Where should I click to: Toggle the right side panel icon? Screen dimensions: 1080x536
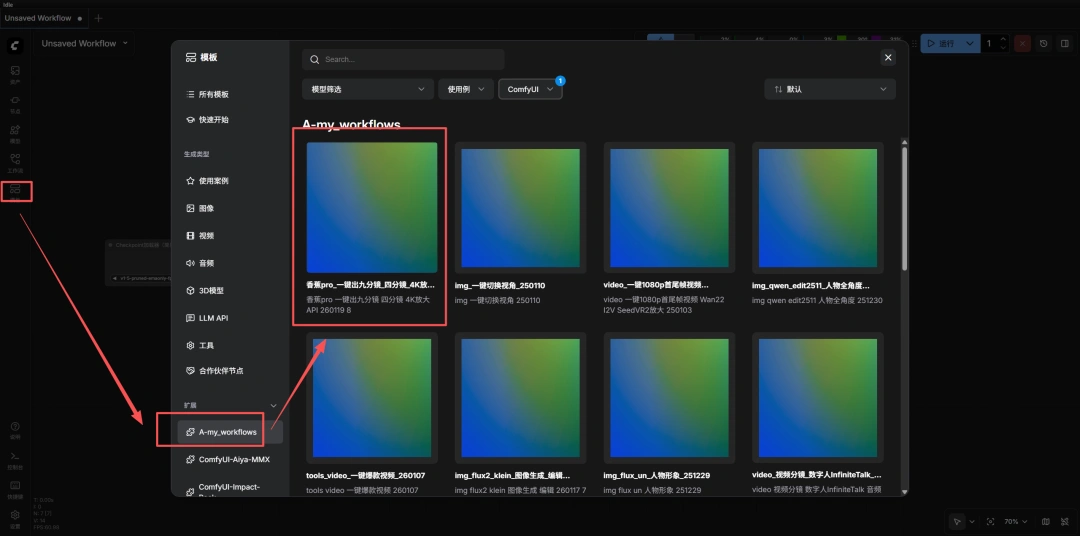(1065, 44)
